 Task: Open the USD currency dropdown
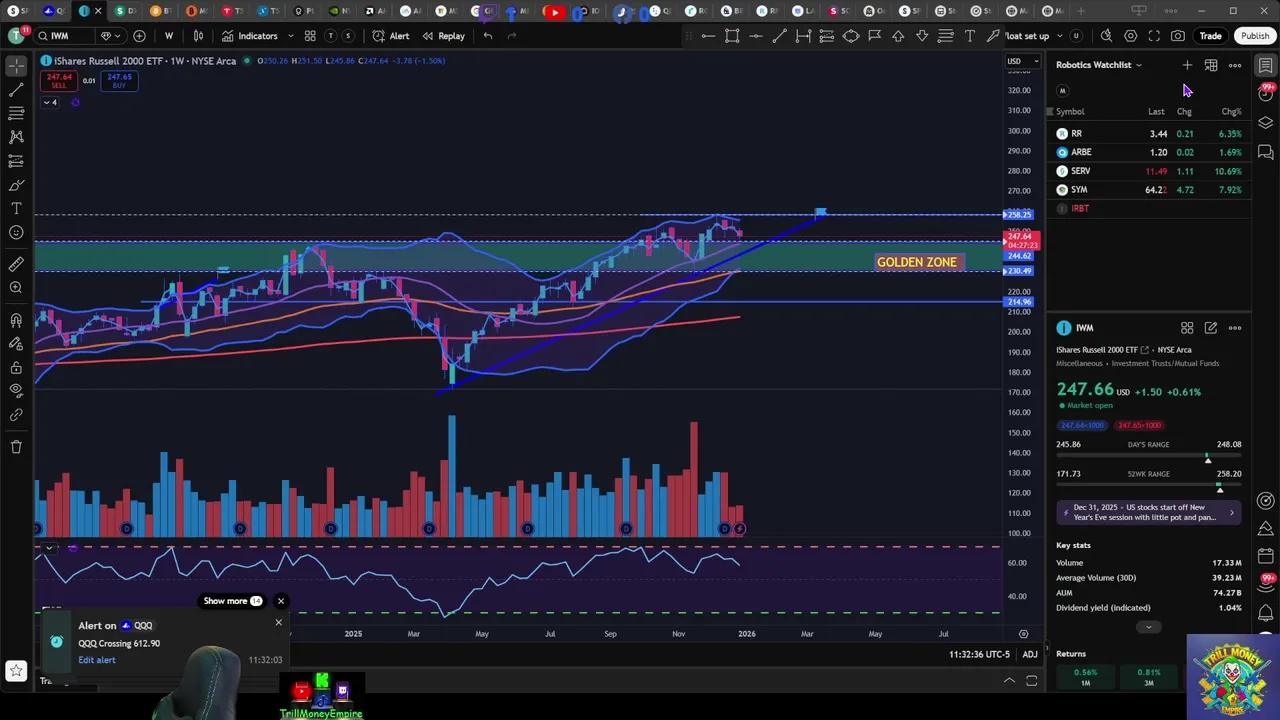[1022, 61]
